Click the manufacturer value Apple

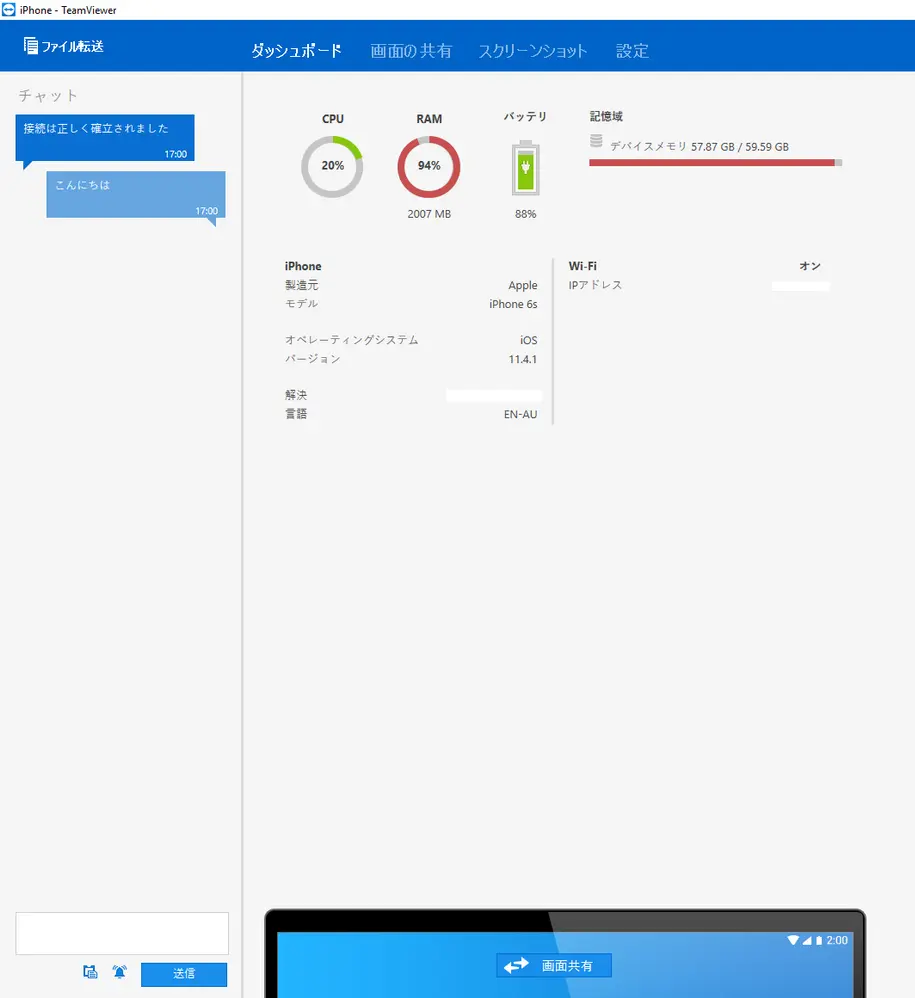pos(522,286)
